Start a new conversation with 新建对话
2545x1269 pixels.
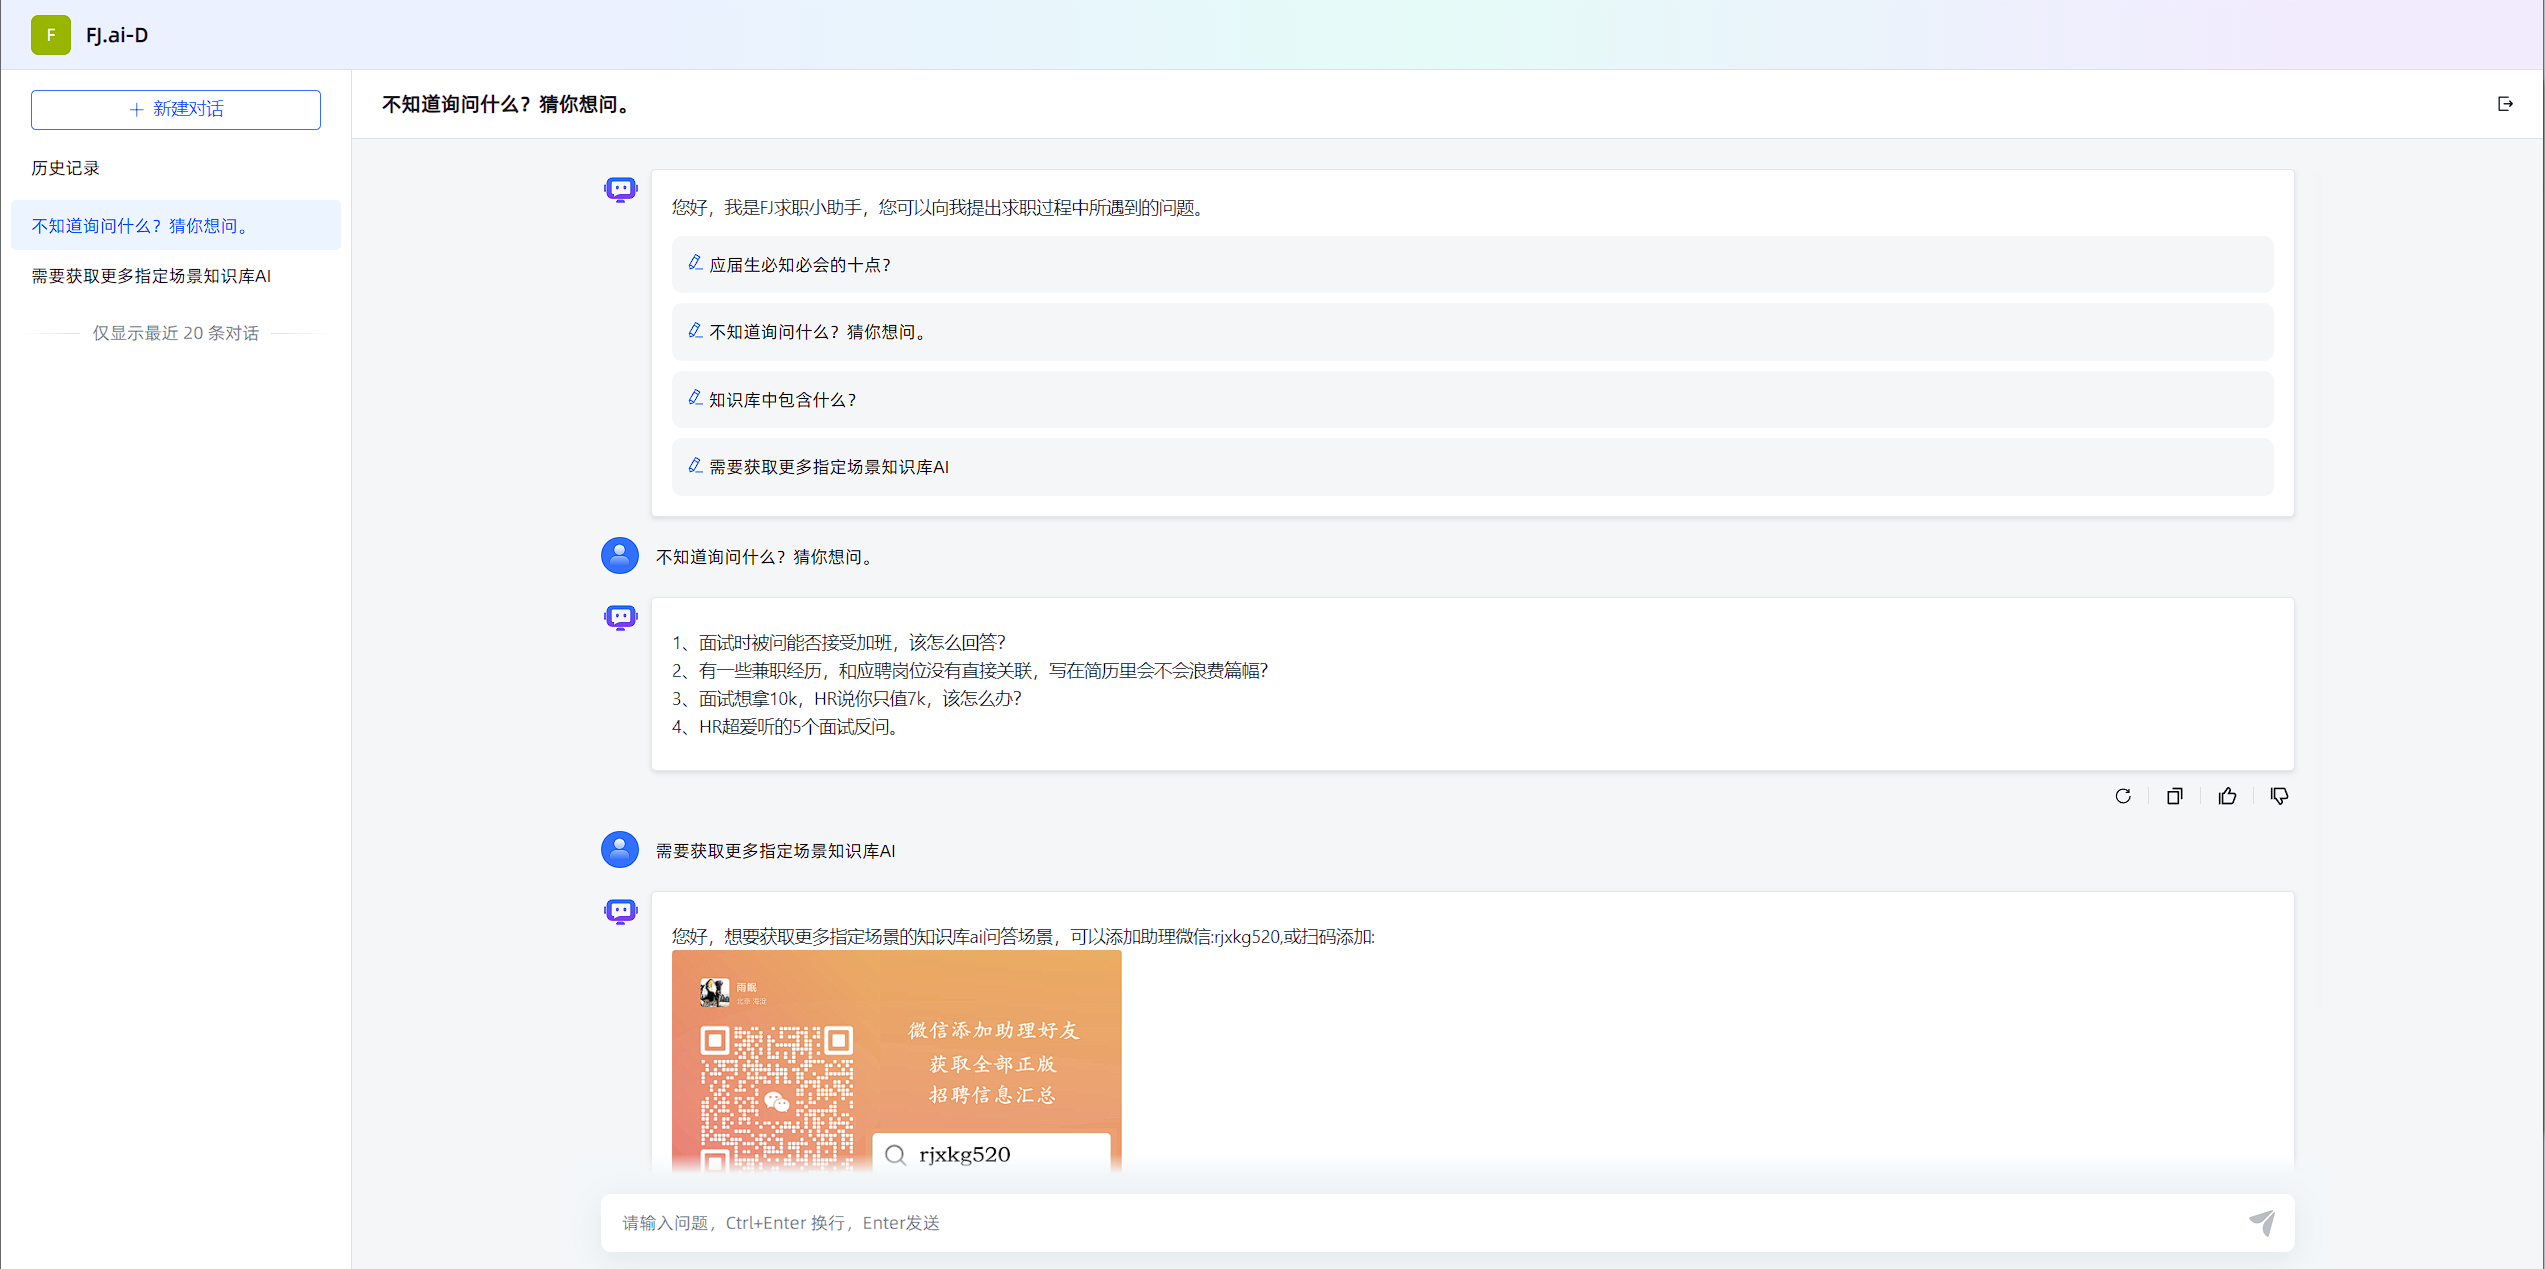pos(176,109)
